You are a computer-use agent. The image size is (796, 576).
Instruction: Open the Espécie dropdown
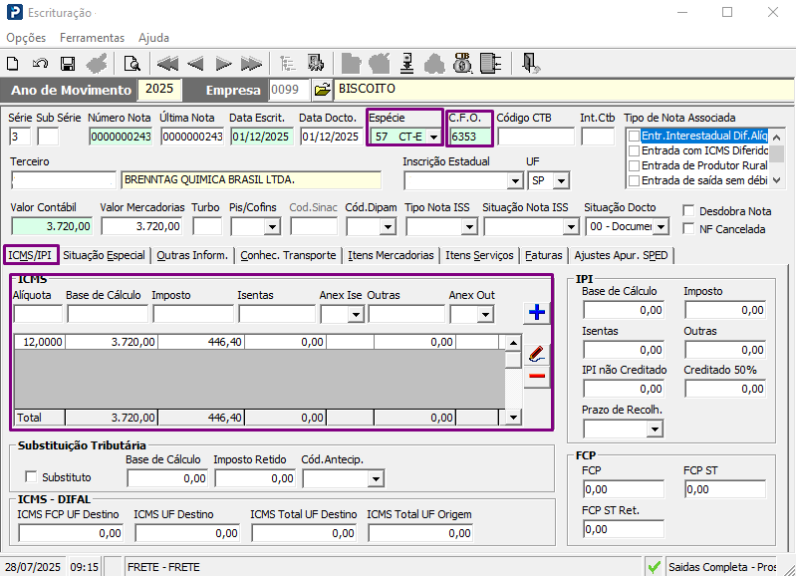[433, 136]
